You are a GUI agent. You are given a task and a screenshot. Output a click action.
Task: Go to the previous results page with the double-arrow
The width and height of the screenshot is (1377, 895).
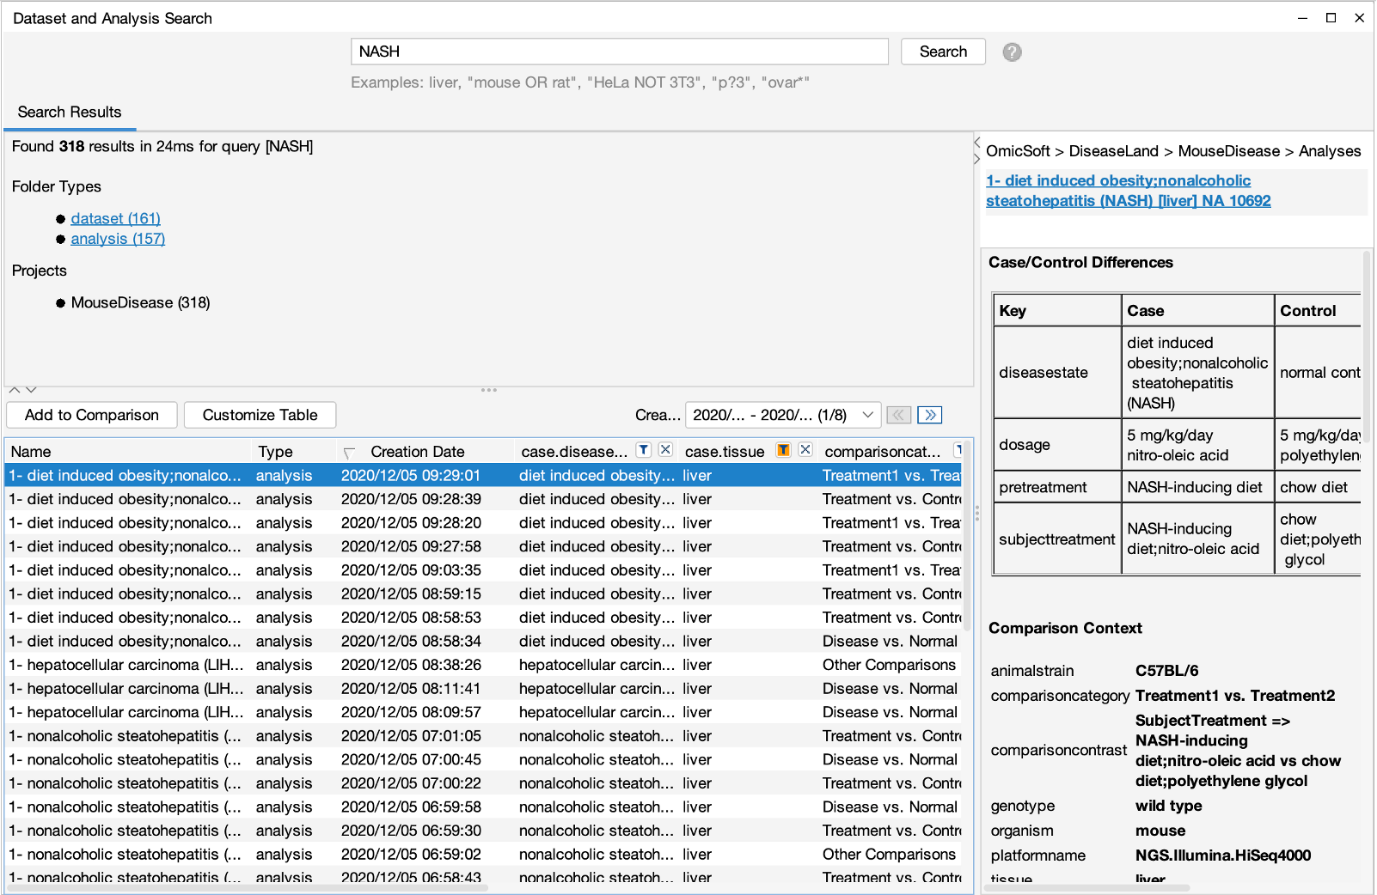899,415
